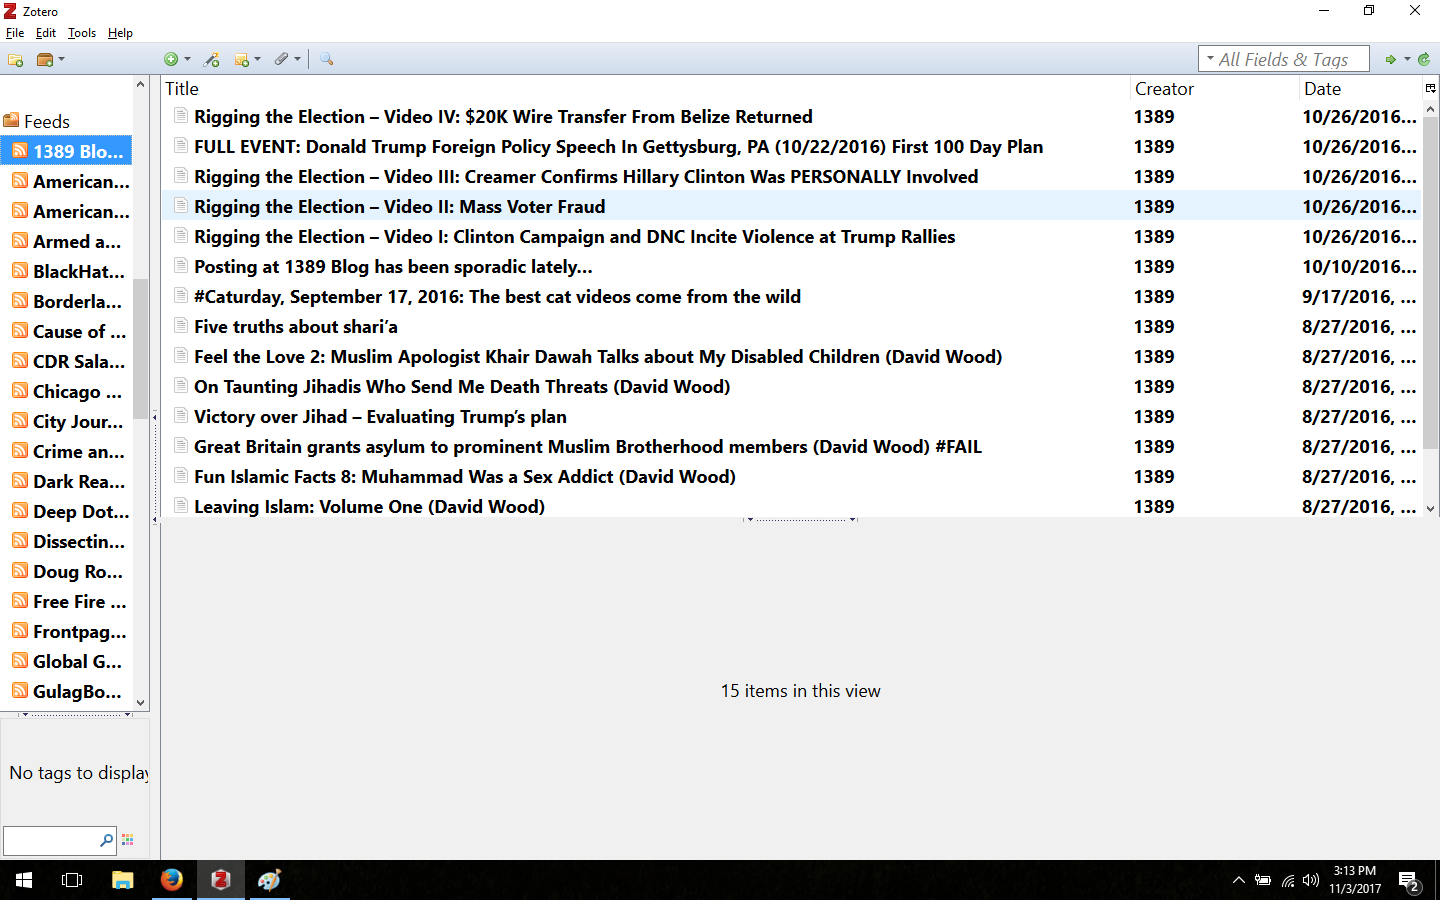The width and height of the screenshot is (1440, 900).
Task: Open the New Library dropdown arrow
Action: coord(62,60)
